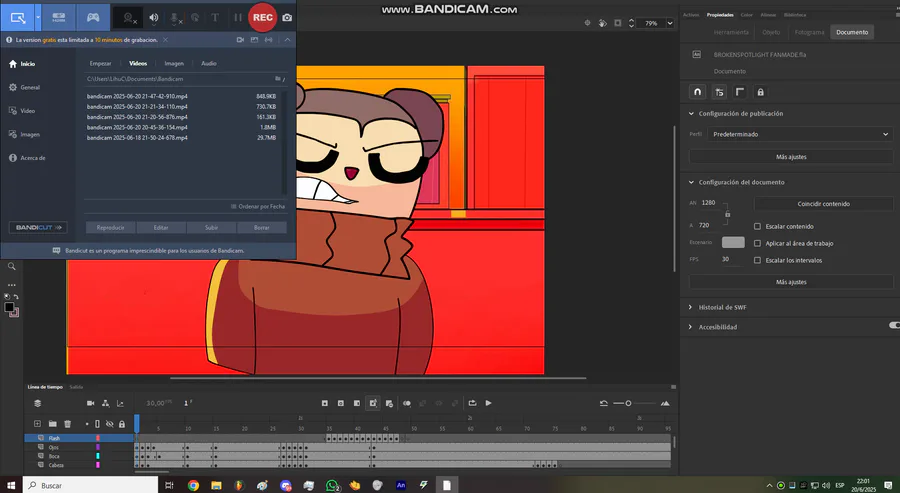Switch to Bandicam HDMI device recording mode
This screenshot has width=900, height=493.
click(59, 17)
